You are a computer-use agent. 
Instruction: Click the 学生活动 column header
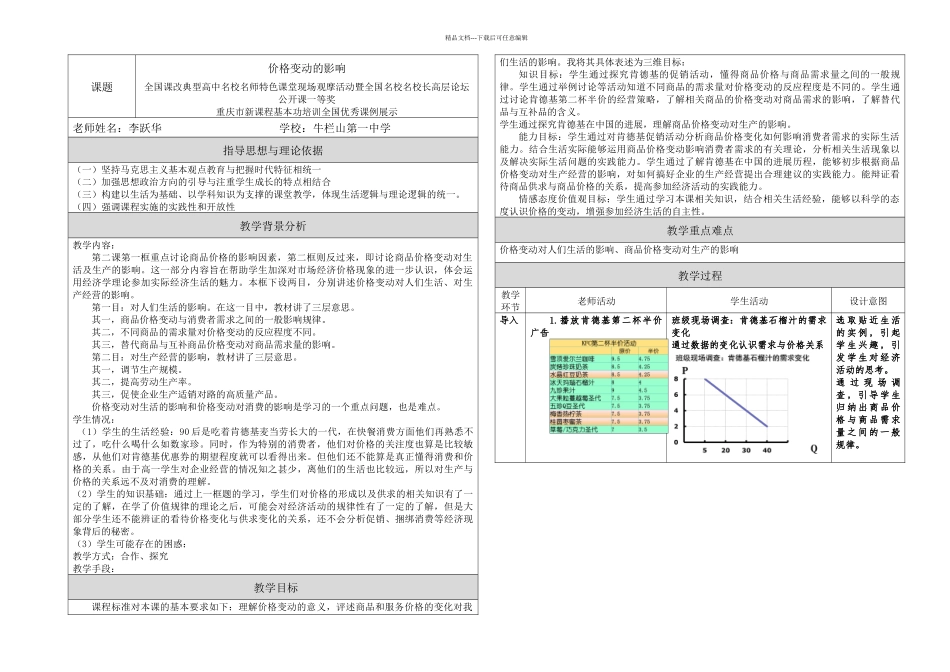(749, 301)
